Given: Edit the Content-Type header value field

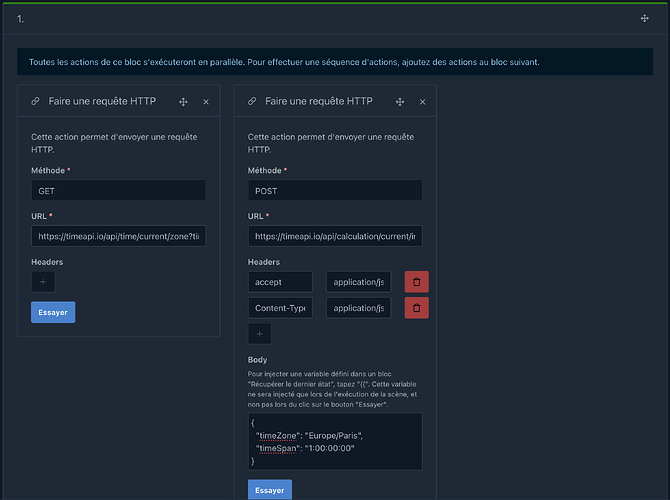Looking at the screenshot, I should click(358, 308).
